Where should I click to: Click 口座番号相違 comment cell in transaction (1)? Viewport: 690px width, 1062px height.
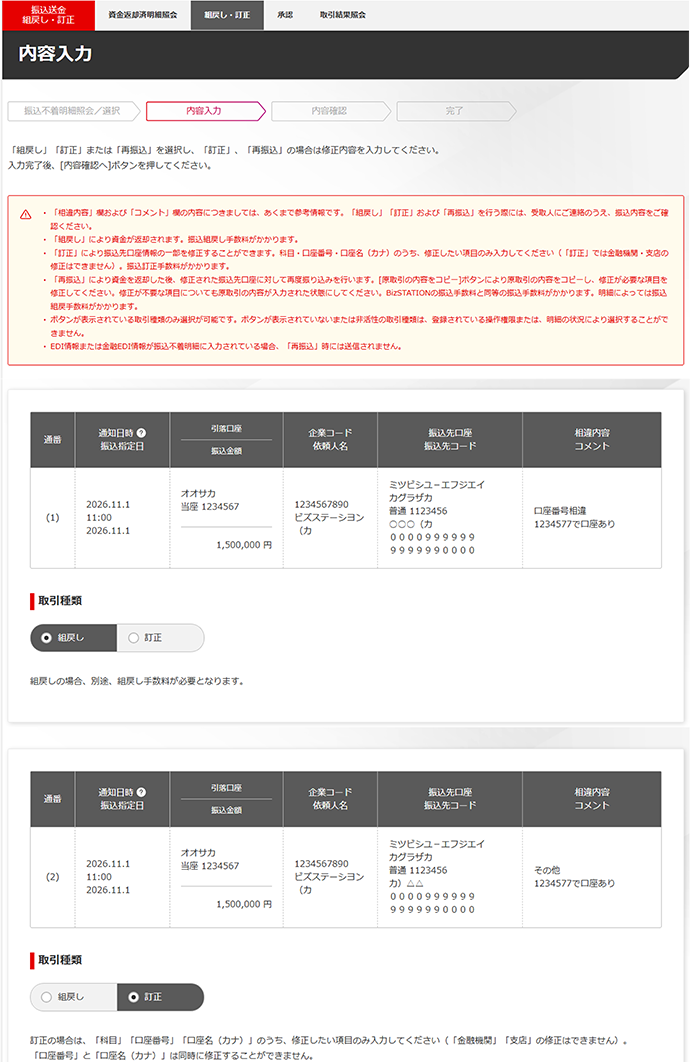[574, 517]
